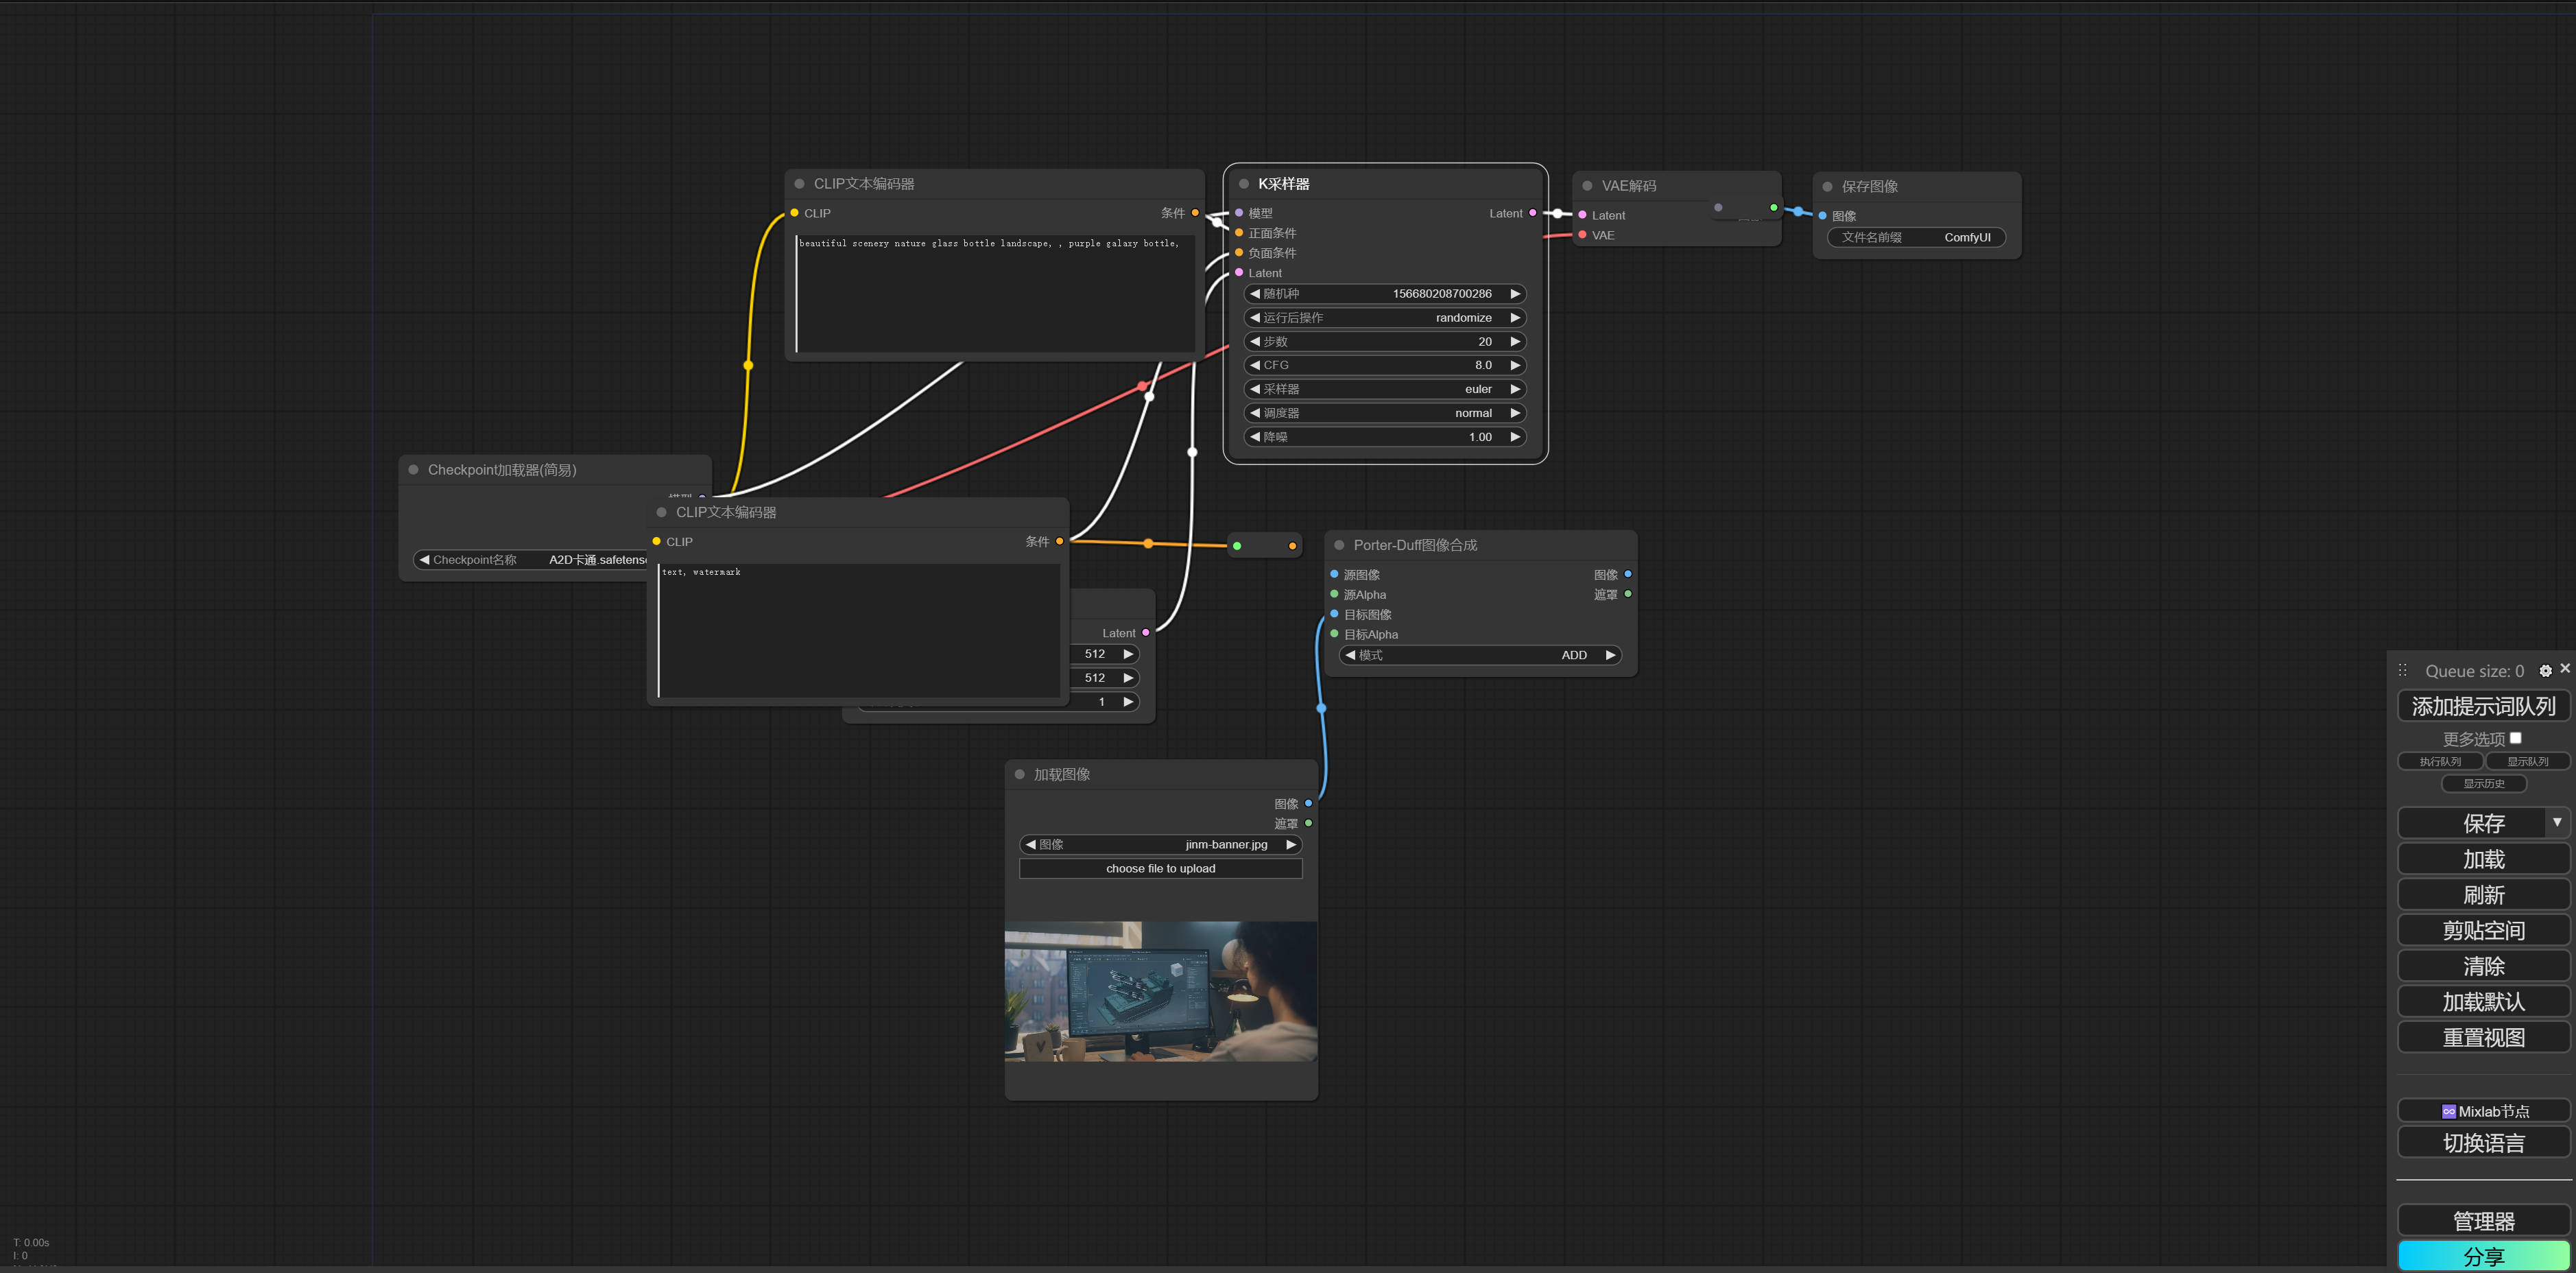The width and height of the screenshot is (2576, 1273).
Task: Click collapse dot on Checkpoint加载器 node
Action: [413, 470]
